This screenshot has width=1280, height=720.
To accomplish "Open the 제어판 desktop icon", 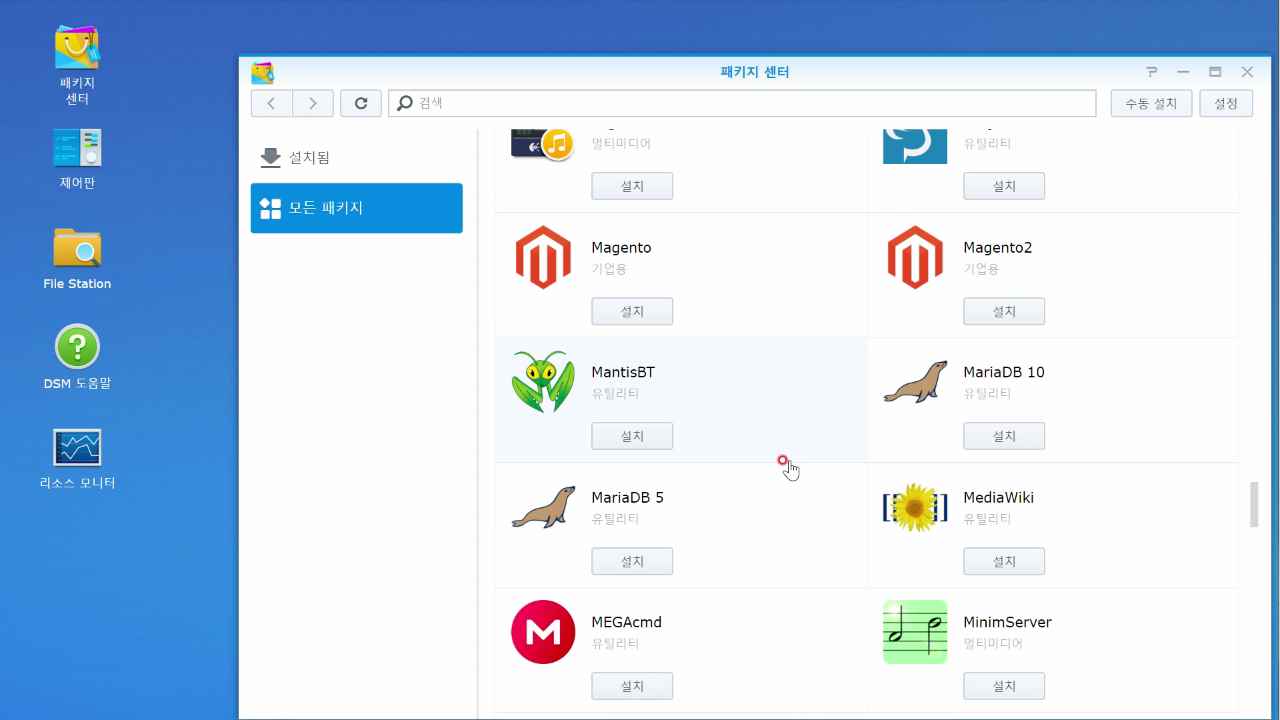I will point(77,158).
